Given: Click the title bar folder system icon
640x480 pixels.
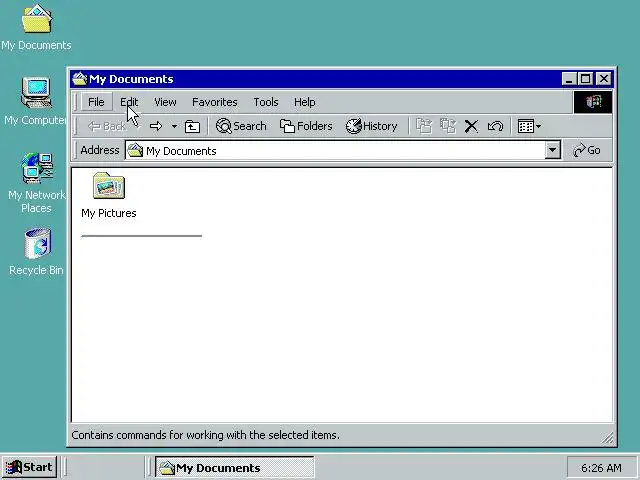Looking at the screenshot, I should point(80,79).
